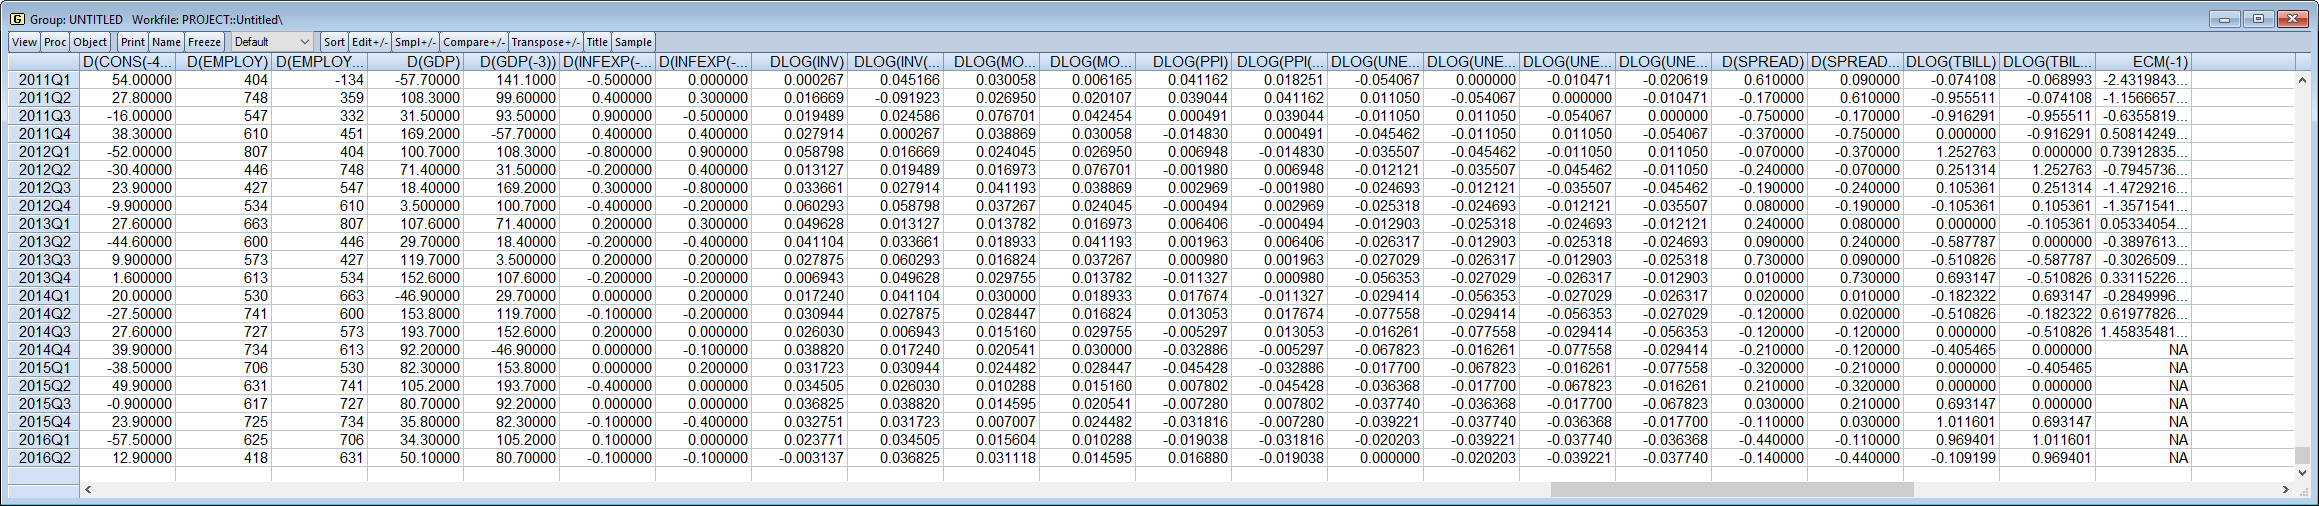This screenshot has height=506, width=2319.
Task: Click cell 54.00000 in row 2011Q1
Action: click(128, 80)
